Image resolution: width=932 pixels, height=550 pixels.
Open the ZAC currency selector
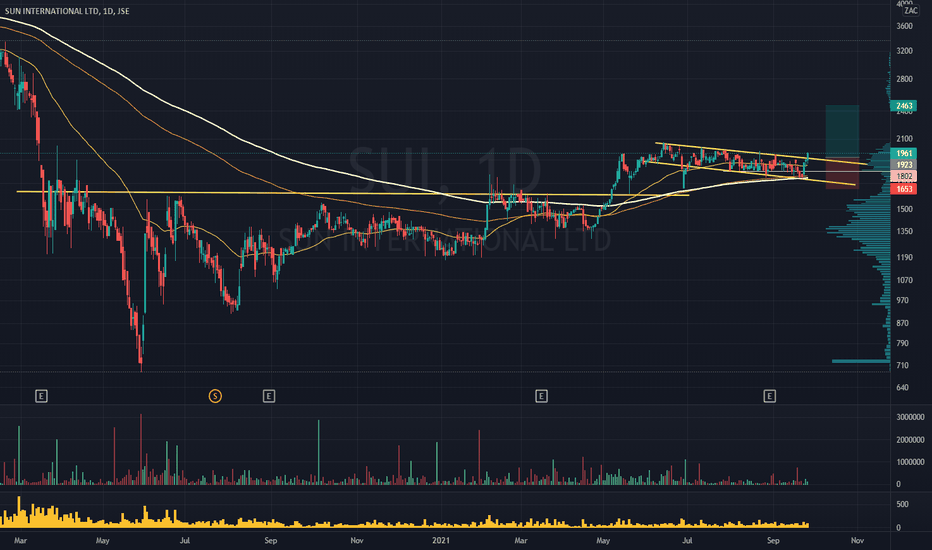(x=910, y=11)
